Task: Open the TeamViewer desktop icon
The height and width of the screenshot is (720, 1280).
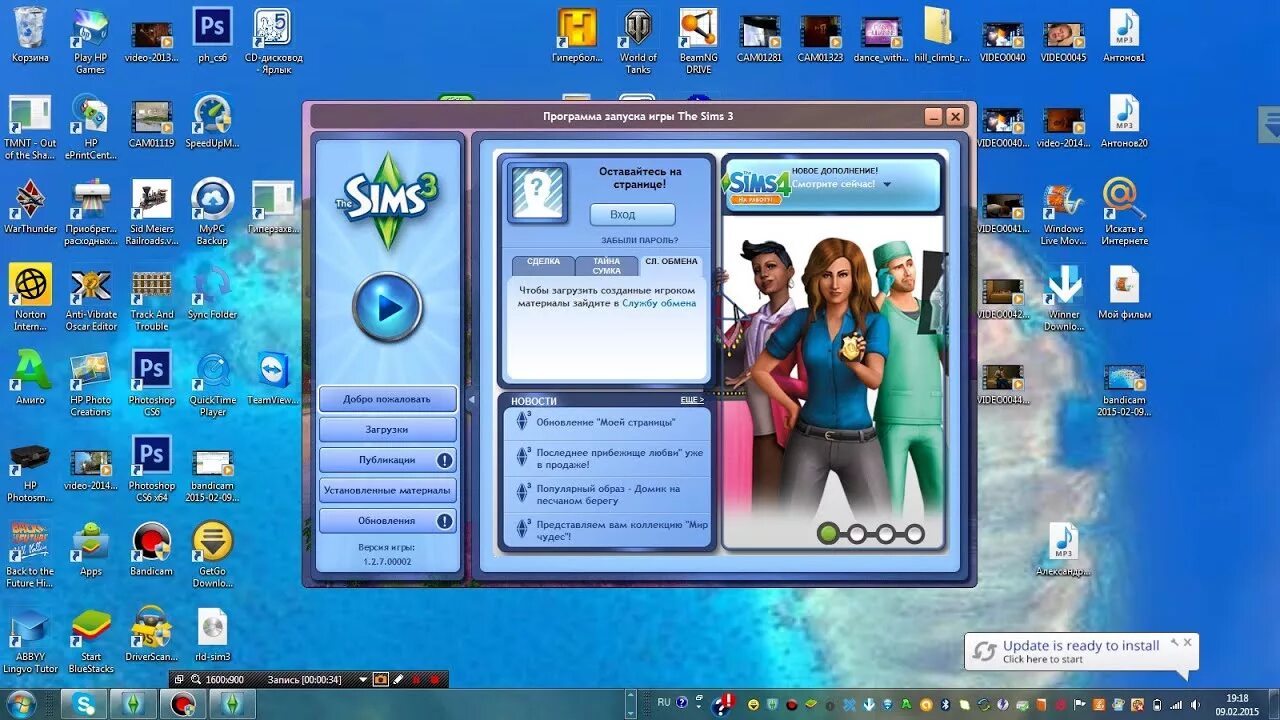Action: 273,378
